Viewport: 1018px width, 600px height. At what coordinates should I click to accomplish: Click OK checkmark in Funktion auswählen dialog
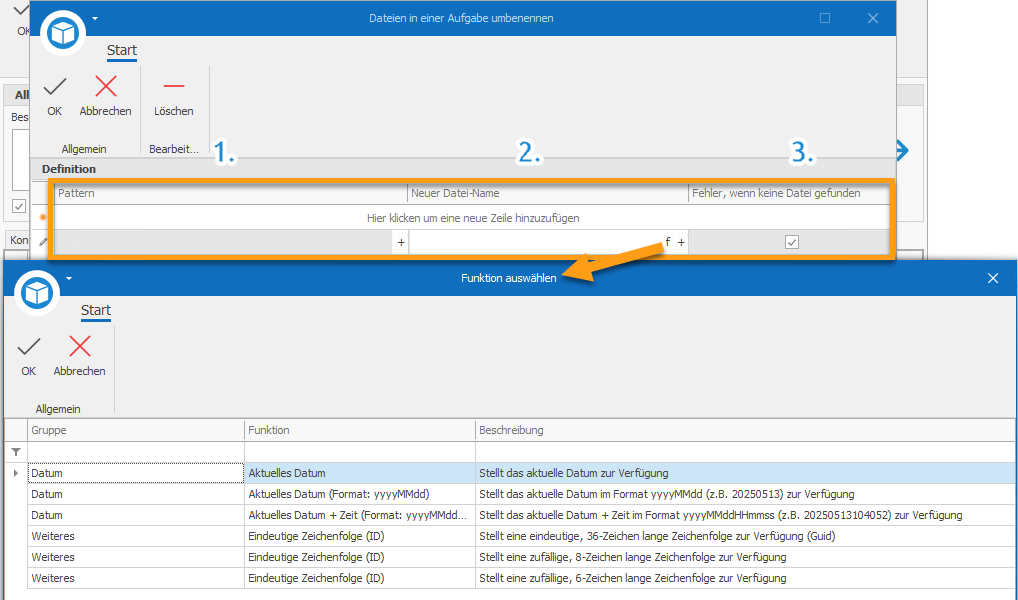[29, 347]
